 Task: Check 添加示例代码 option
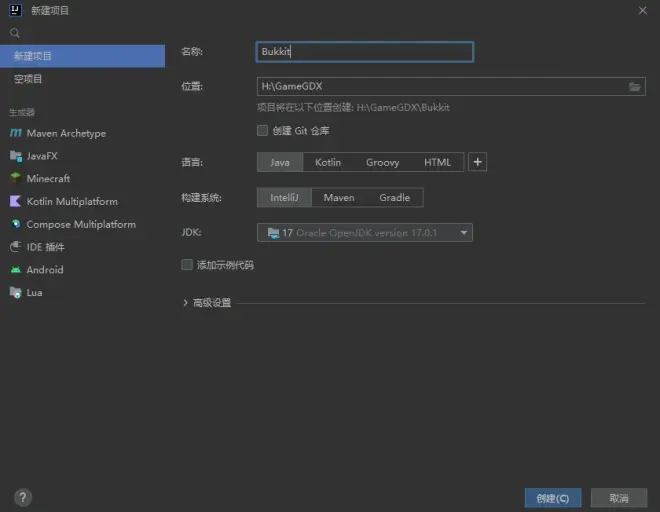[187, 264]
